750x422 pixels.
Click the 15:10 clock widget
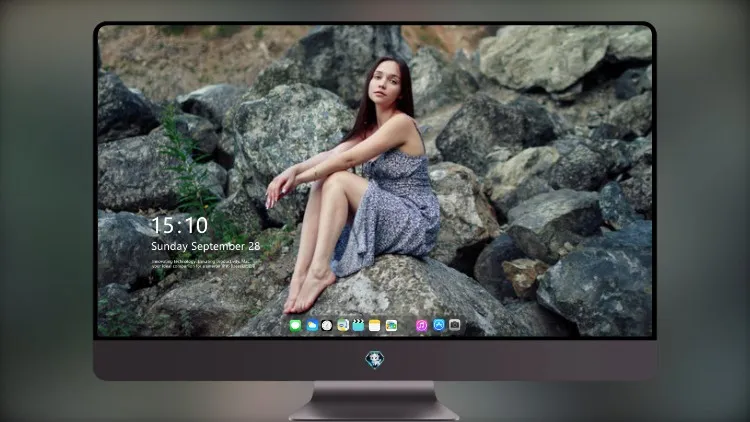pos(179,225)
